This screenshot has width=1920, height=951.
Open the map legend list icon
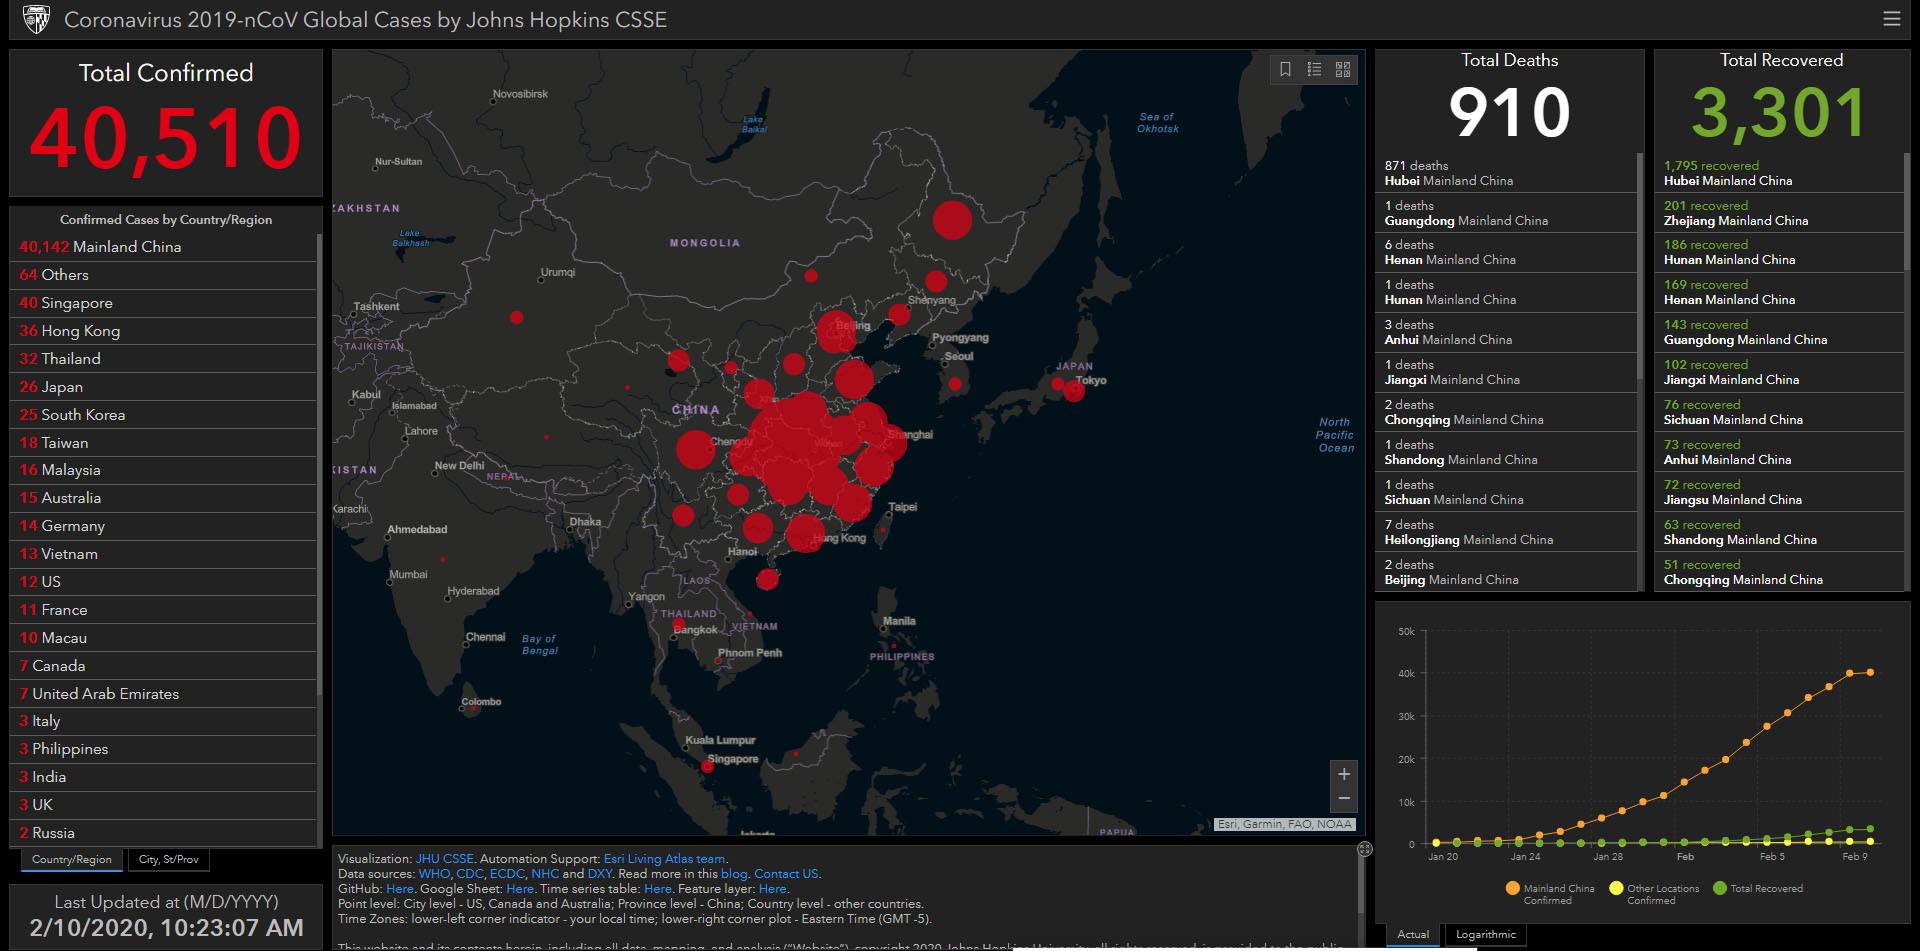coord(1314,69)
